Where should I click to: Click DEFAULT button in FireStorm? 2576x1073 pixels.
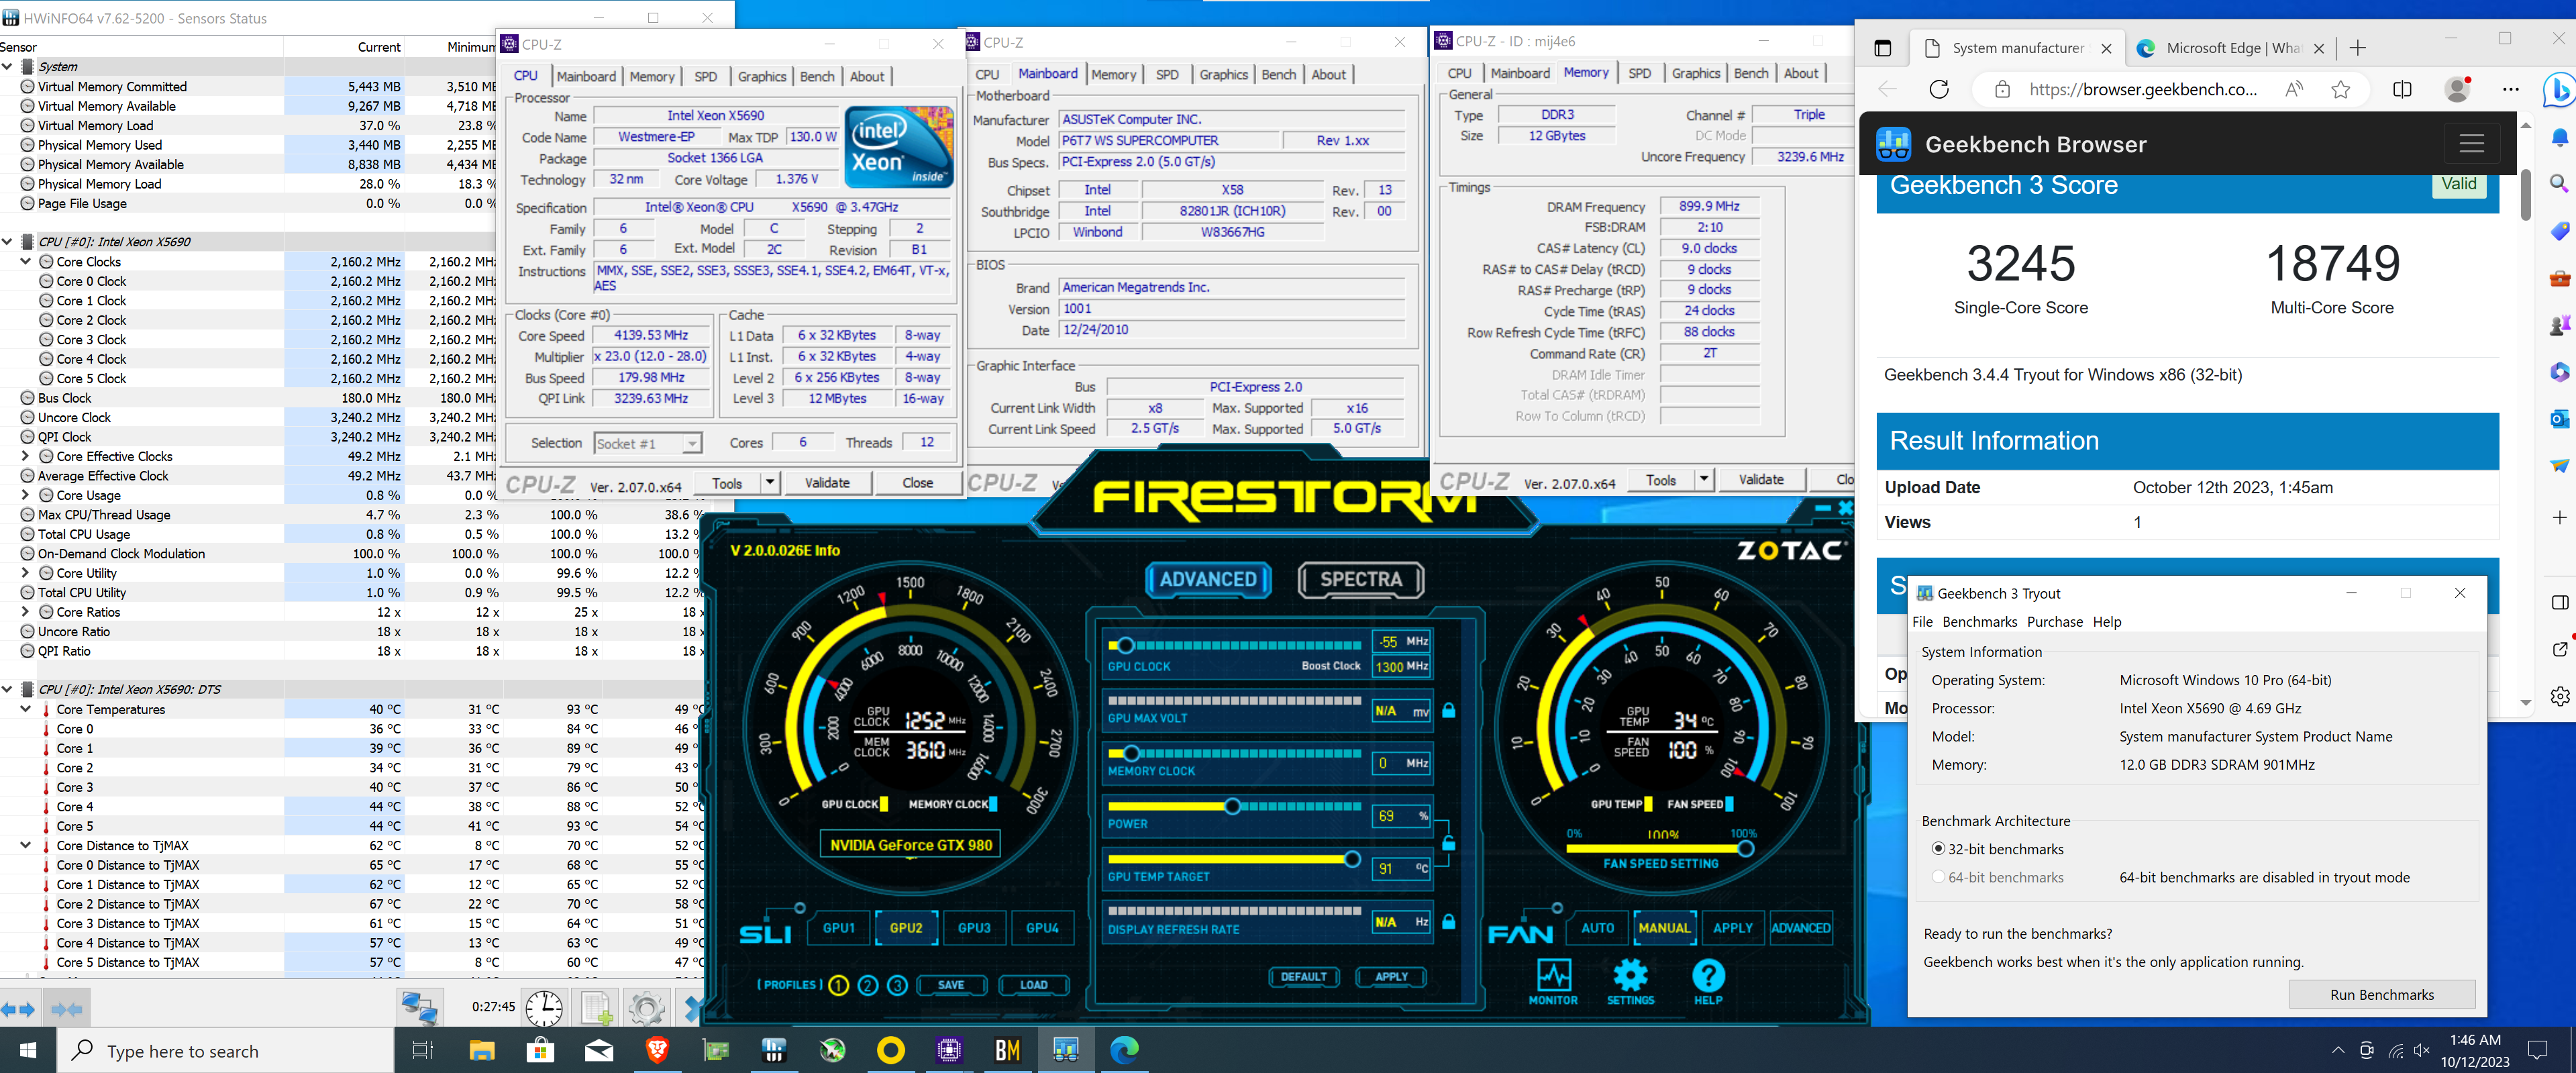point(1304,977)
